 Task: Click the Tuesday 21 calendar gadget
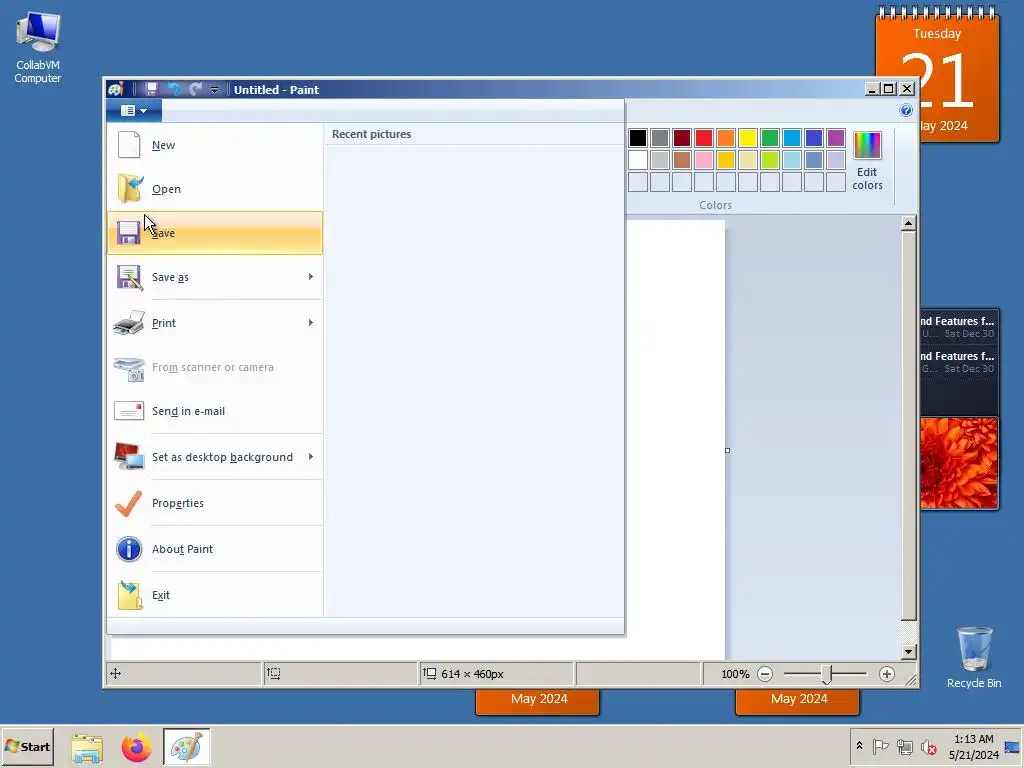pos(937,75)
